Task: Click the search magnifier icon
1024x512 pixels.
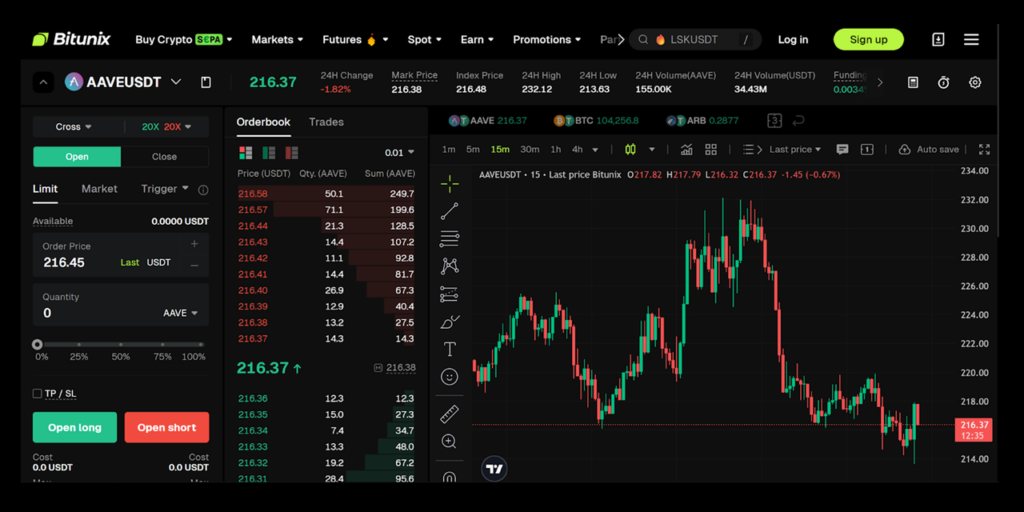Action: [x=643, y=40]
